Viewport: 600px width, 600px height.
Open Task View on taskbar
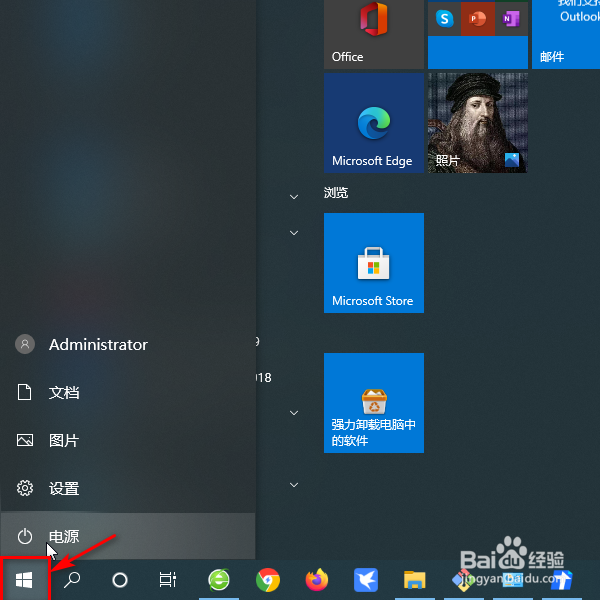pyautogui.click(x=168, y=580)
